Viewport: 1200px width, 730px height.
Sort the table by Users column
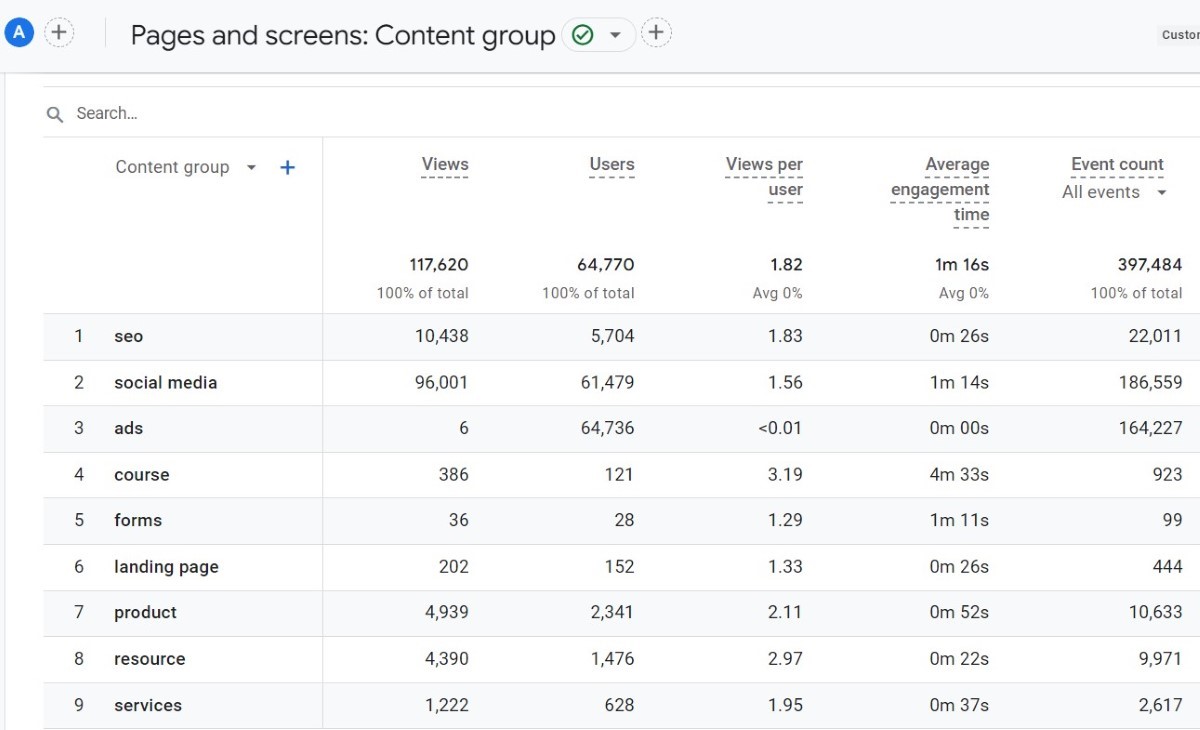[612, 165]
